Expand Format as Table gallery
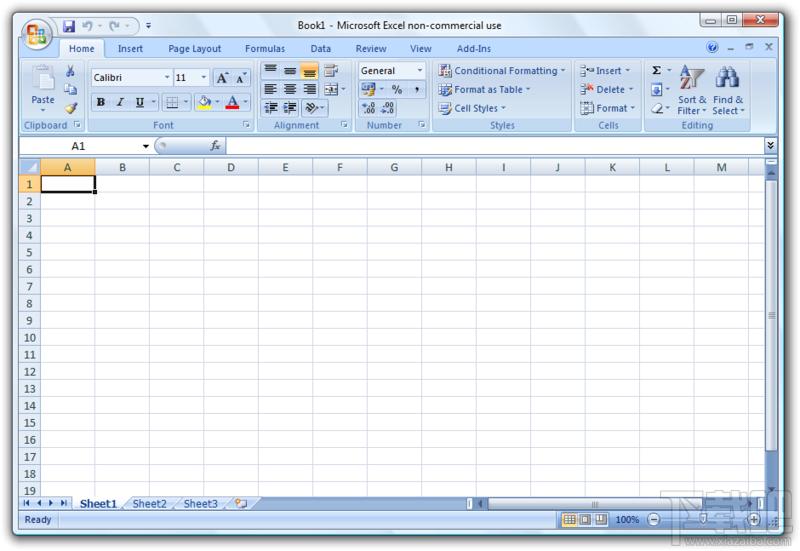 pos(485,90)
